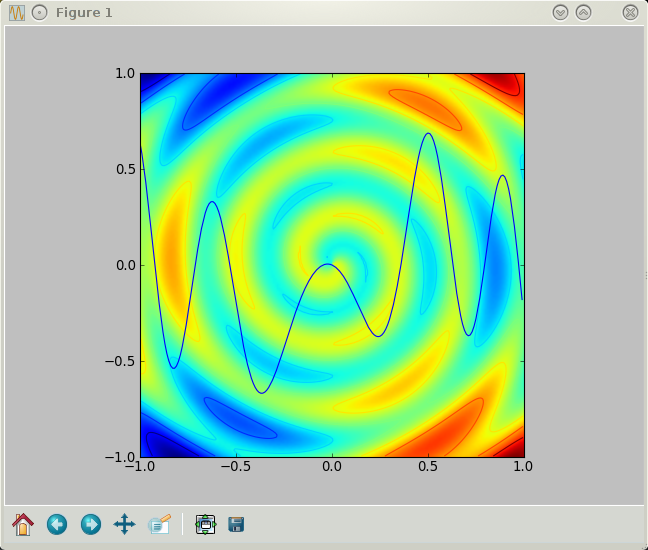Click the Home reset view icon
This screenshot has width=648, height=550.
(23, 524)
